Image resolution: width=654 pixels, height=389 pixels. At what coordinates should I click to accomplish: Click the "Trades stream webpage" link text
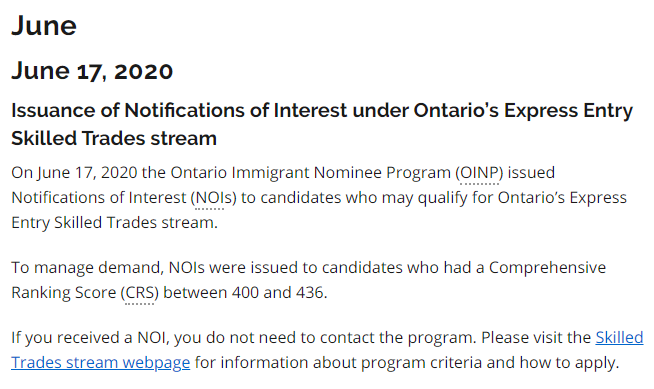pos(101,362)
